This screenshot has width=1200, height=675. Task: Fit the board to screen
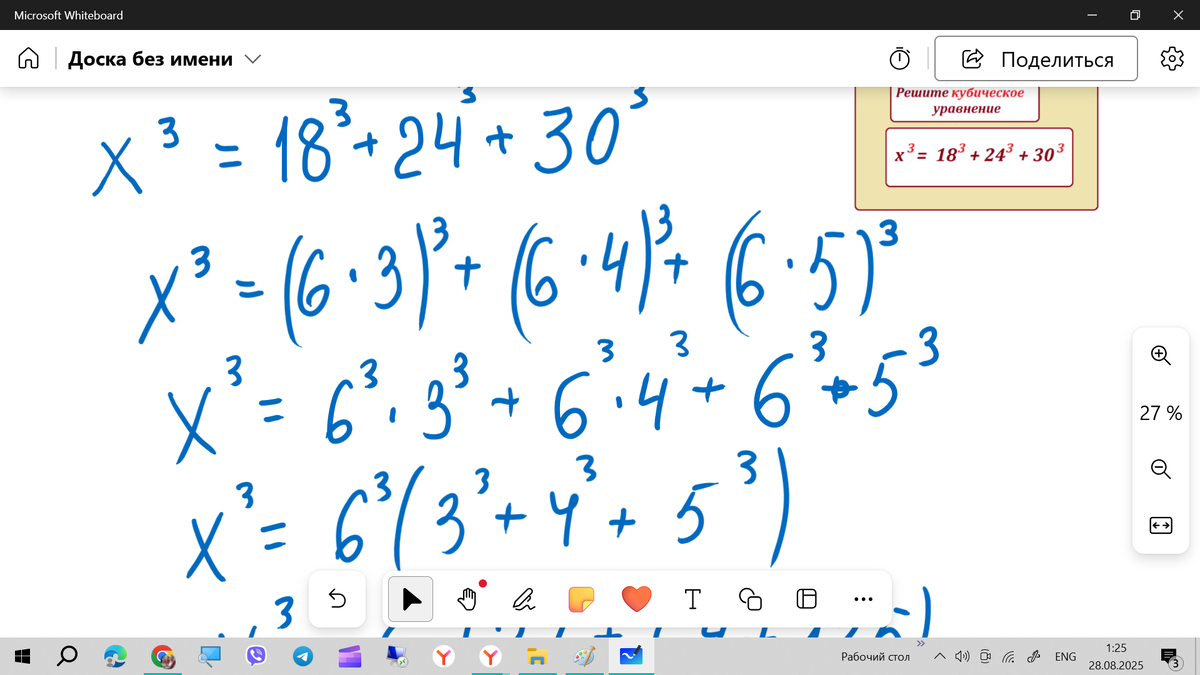(x=1160, y=525)
